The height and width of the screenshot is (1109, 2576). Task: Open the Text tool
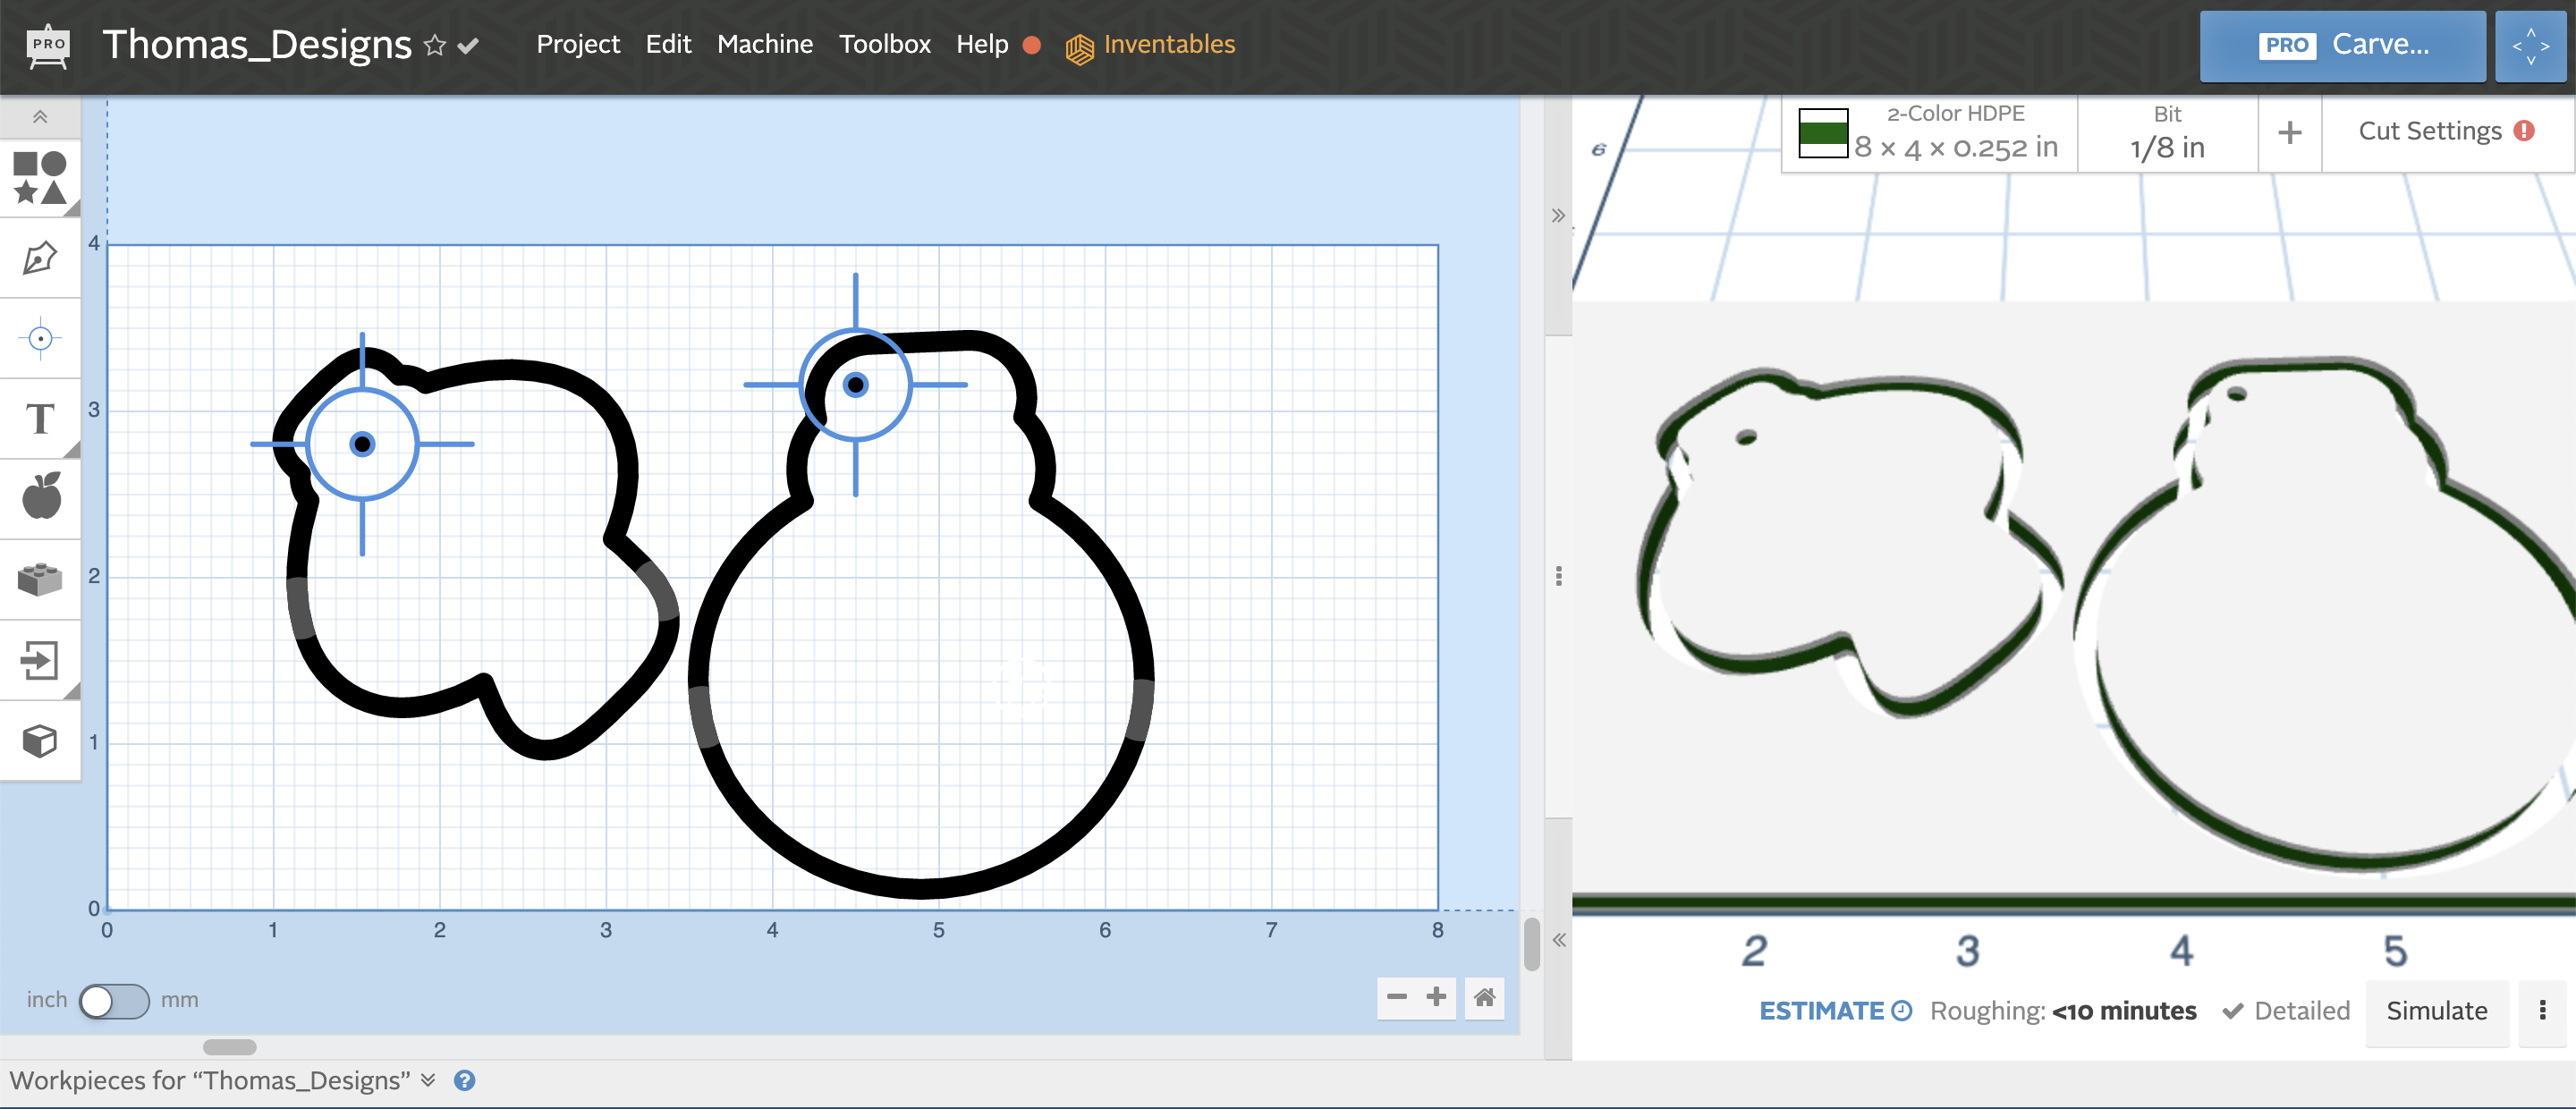[40, 419]
